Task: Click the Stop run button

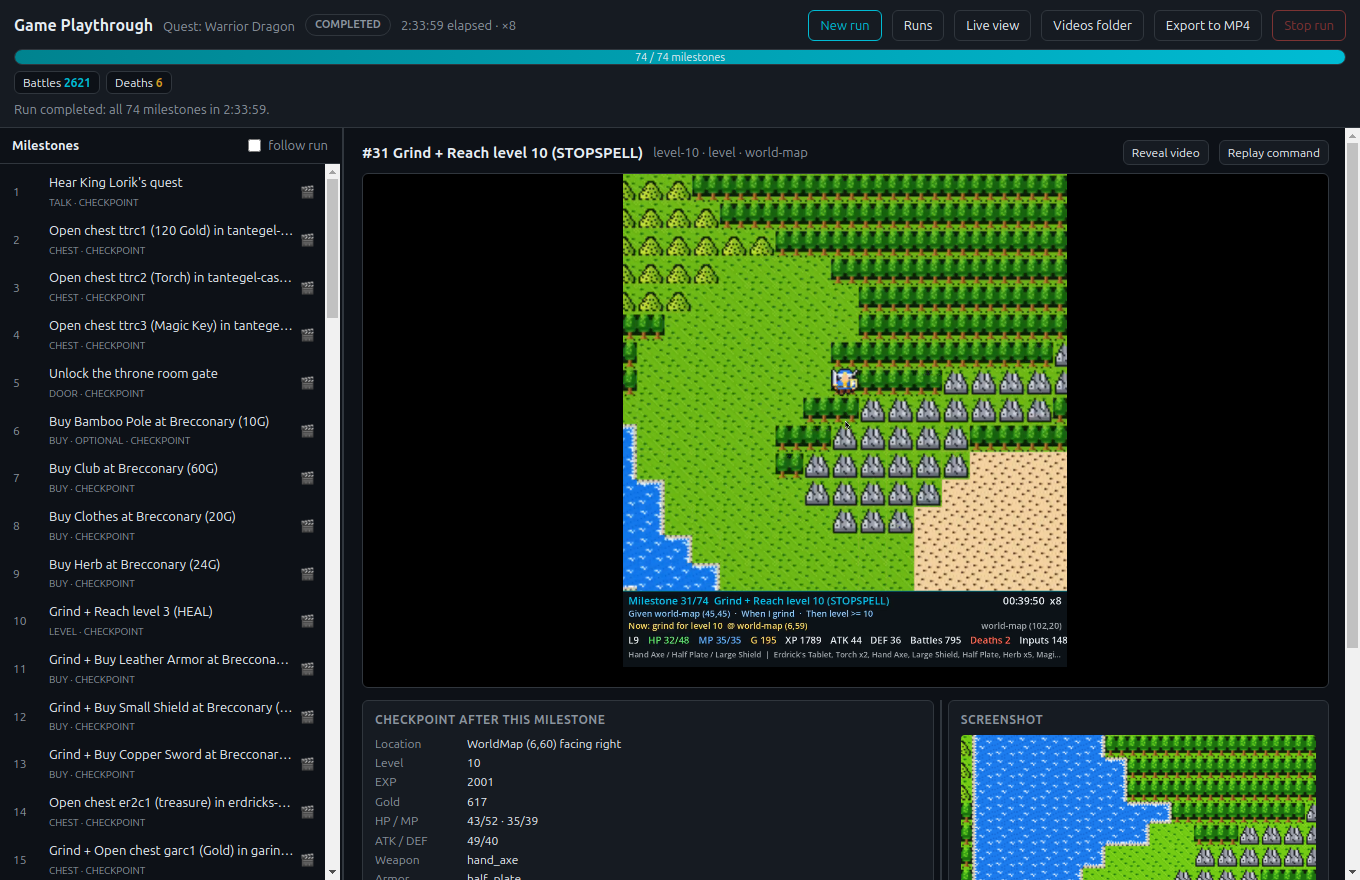Action: tap(1309, 25)
